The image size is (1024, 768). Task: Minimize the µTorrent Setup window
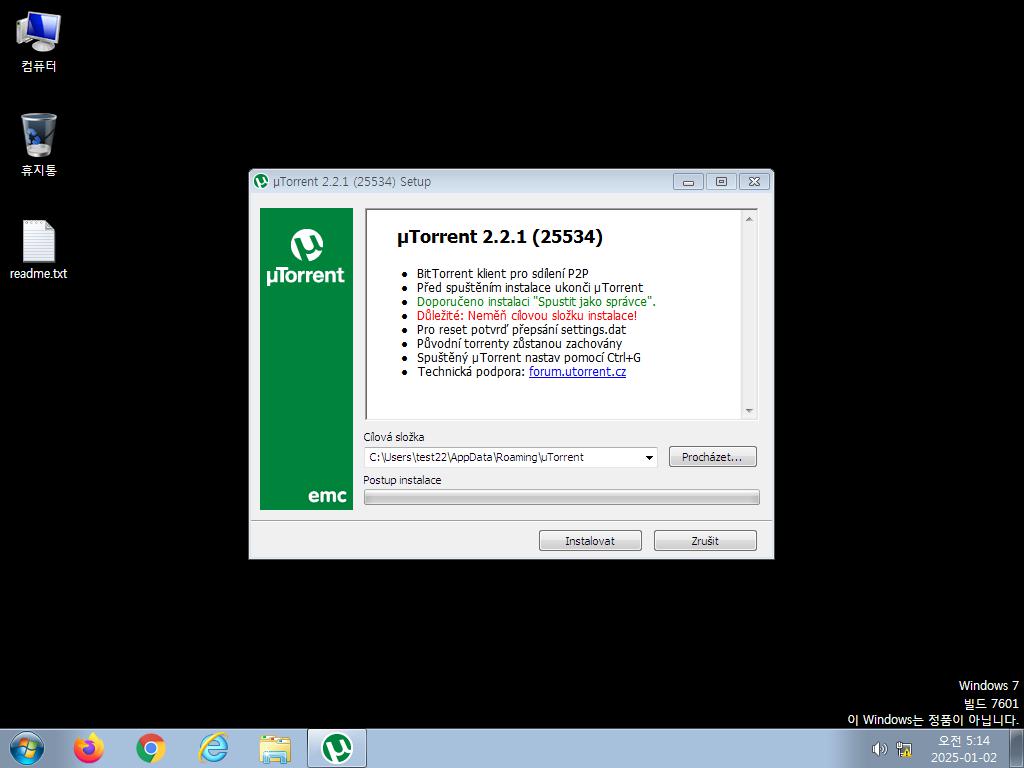pyautogui.click(x=688, y=182)
